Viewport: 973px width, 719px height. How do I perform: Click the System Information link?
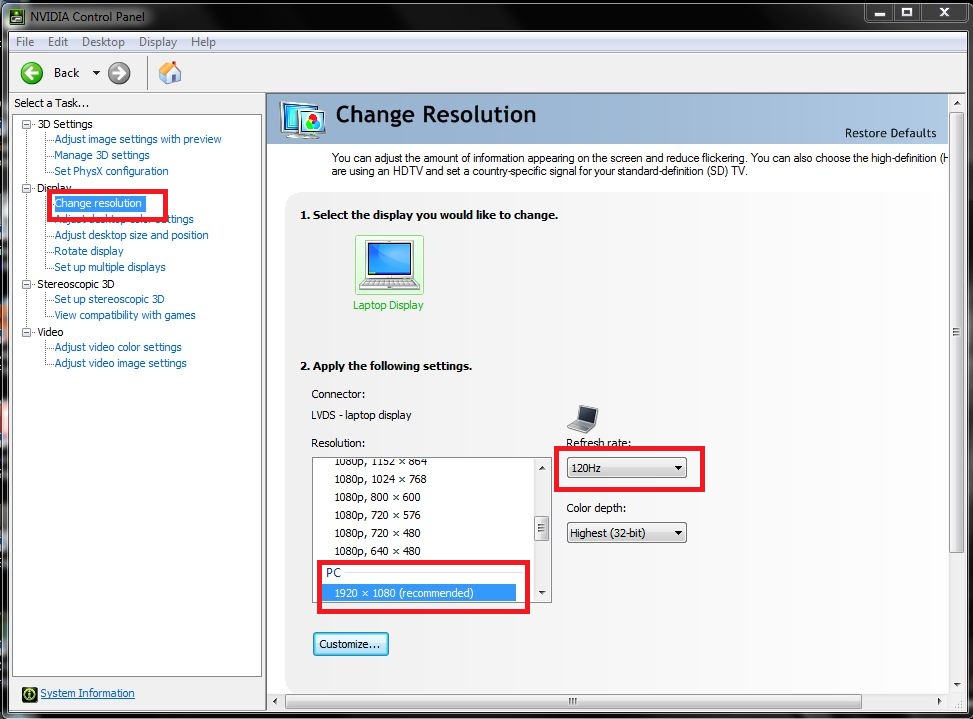click(87, 694)
